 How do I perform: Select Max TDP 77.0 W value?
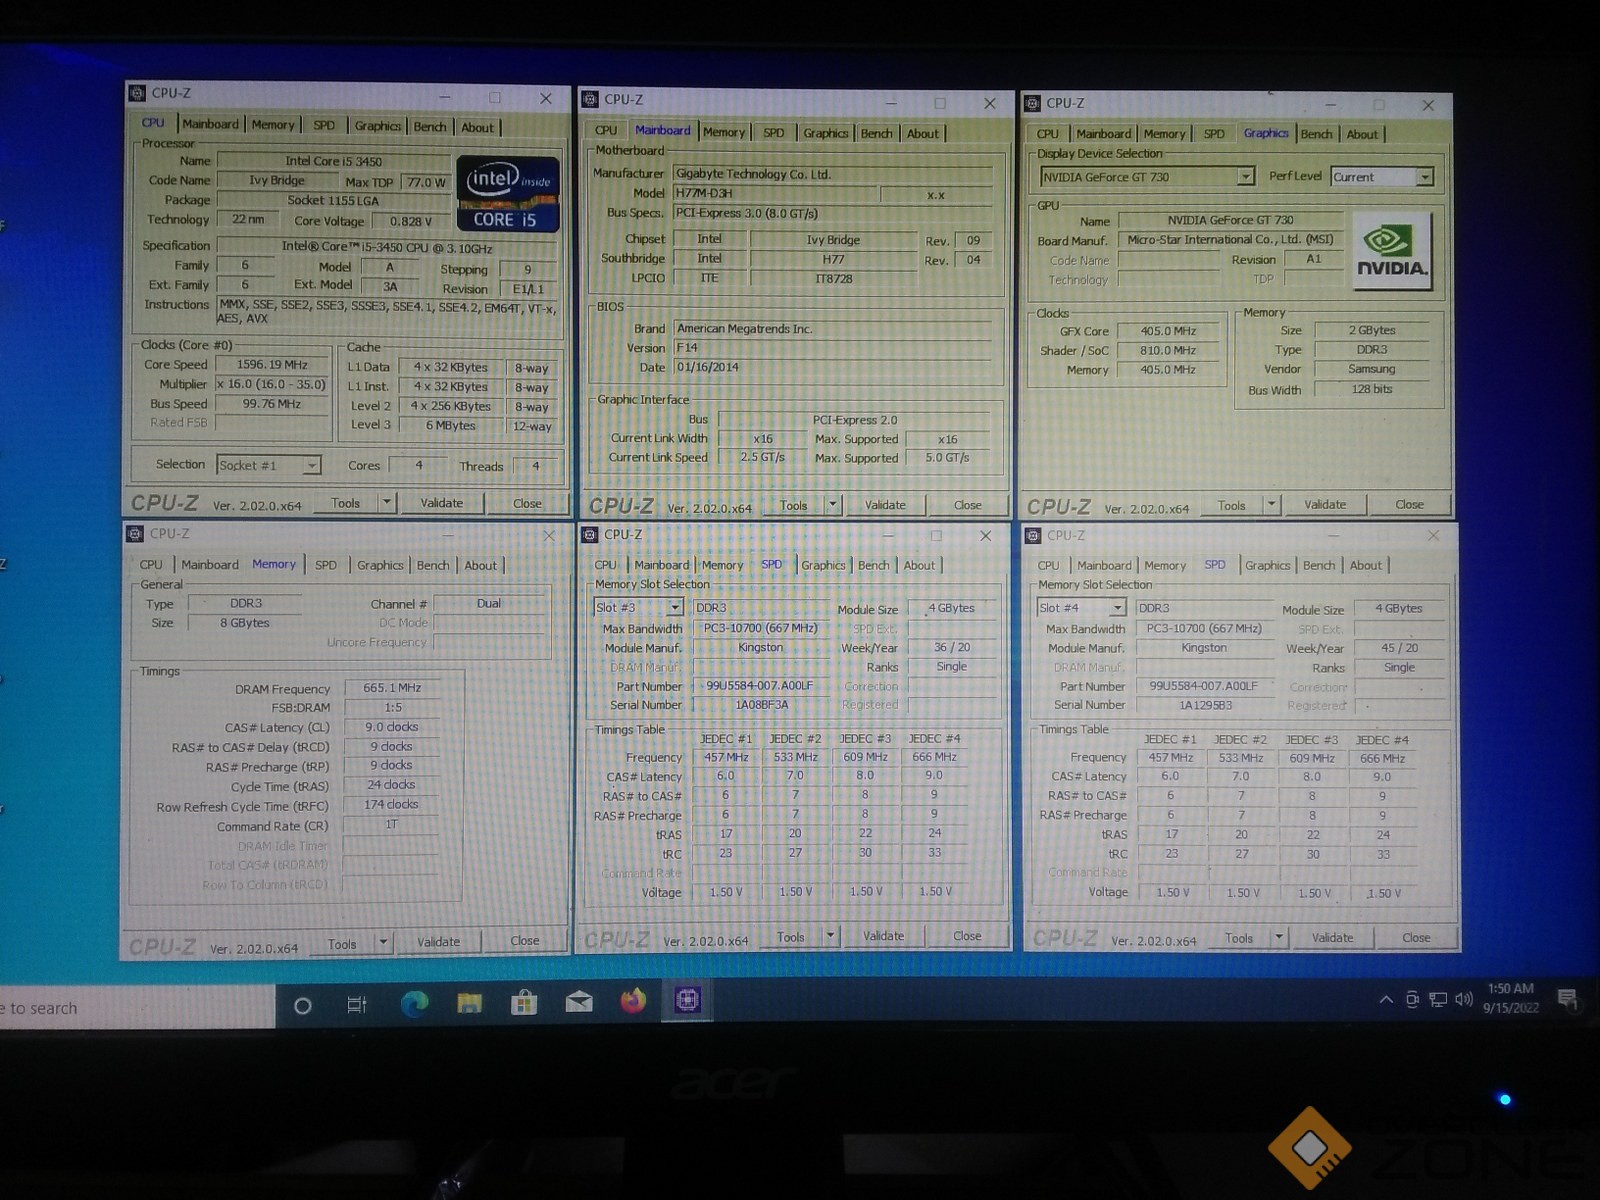(426, 182)
